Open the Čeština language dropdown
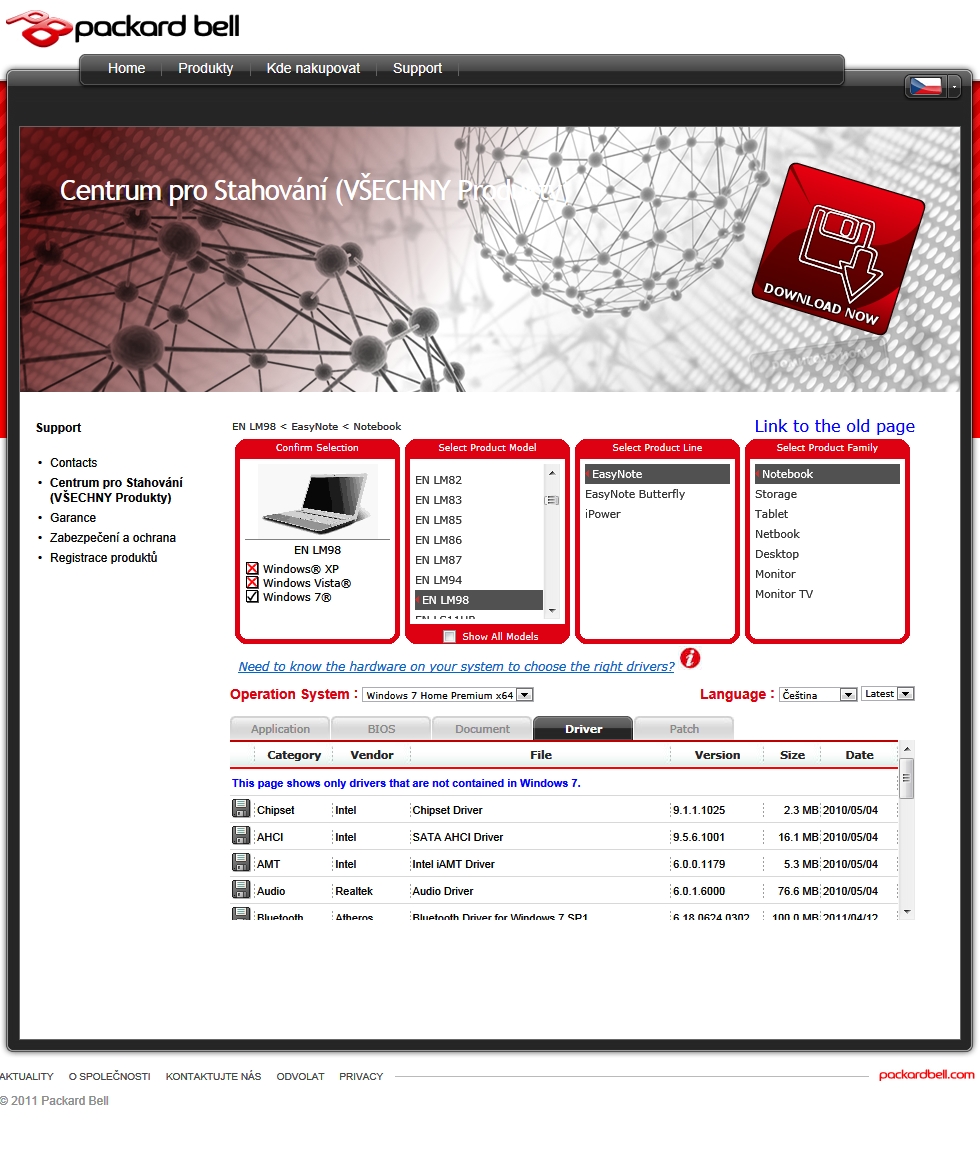 click(x=817, y=695)
